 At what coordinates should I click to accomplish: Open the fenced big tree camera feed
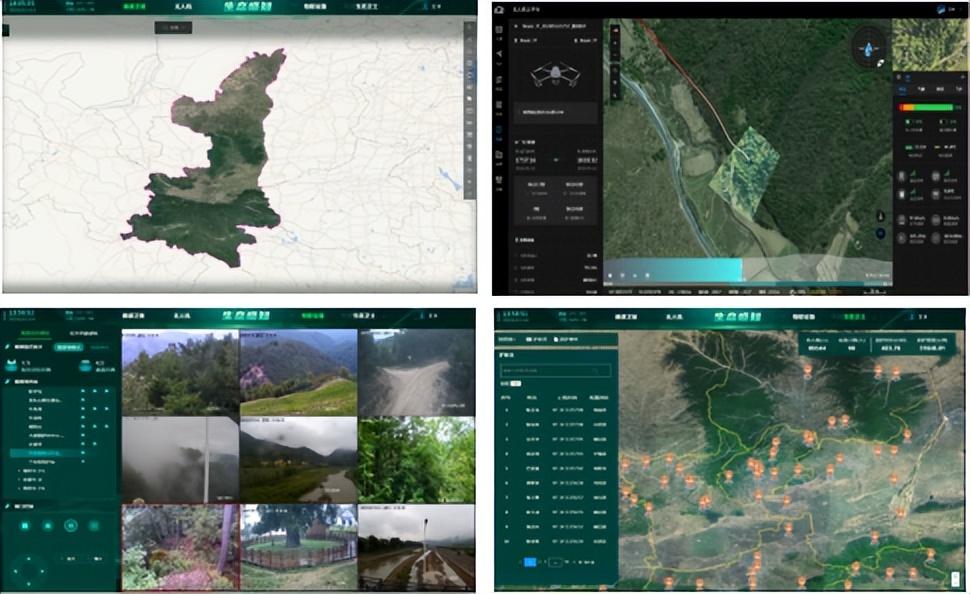298,547
